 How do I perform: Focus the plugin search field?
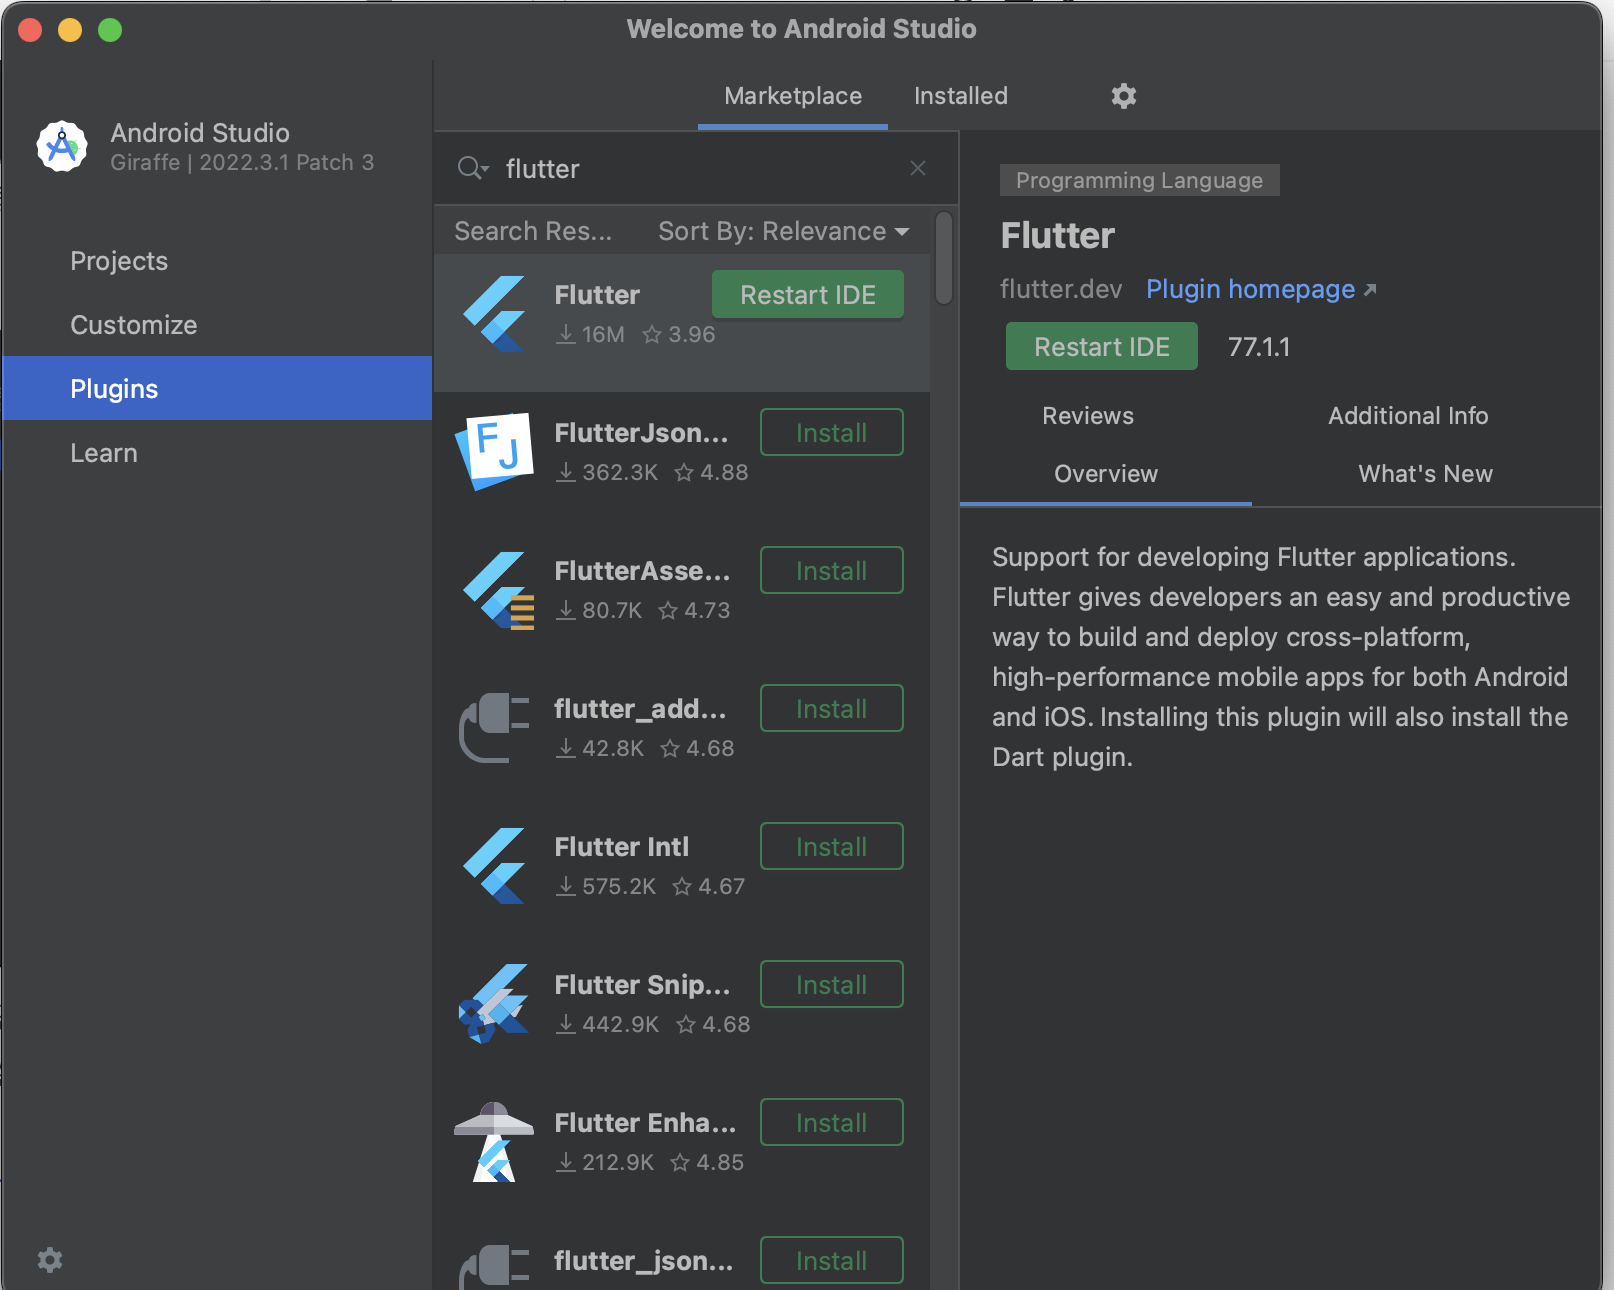pyautogui.click(x=695, y=168)
